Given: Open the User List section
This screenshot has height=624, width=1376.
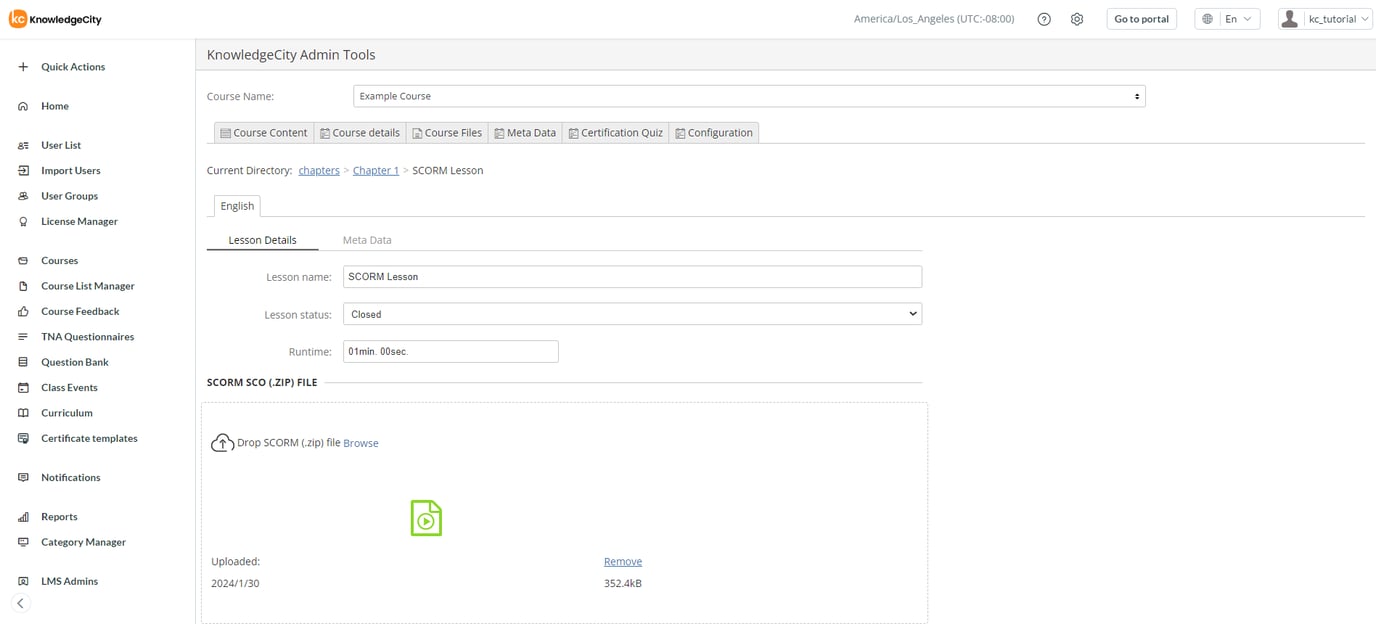Looking at the screenshot, I should click(x=60, y=144).
